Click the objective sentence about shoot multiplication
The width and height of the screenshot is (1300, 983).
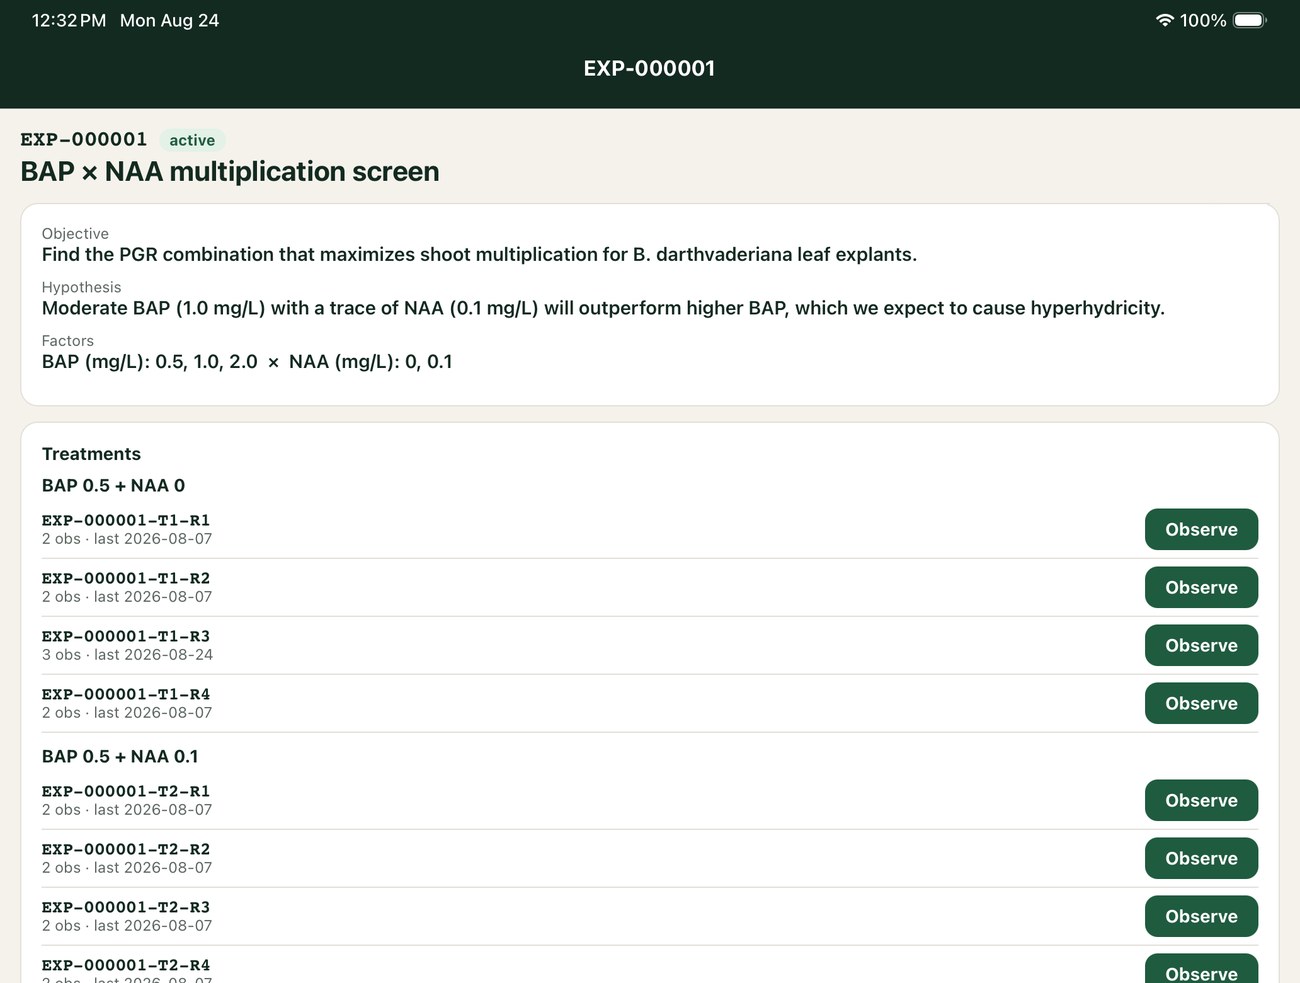[479, 254]
